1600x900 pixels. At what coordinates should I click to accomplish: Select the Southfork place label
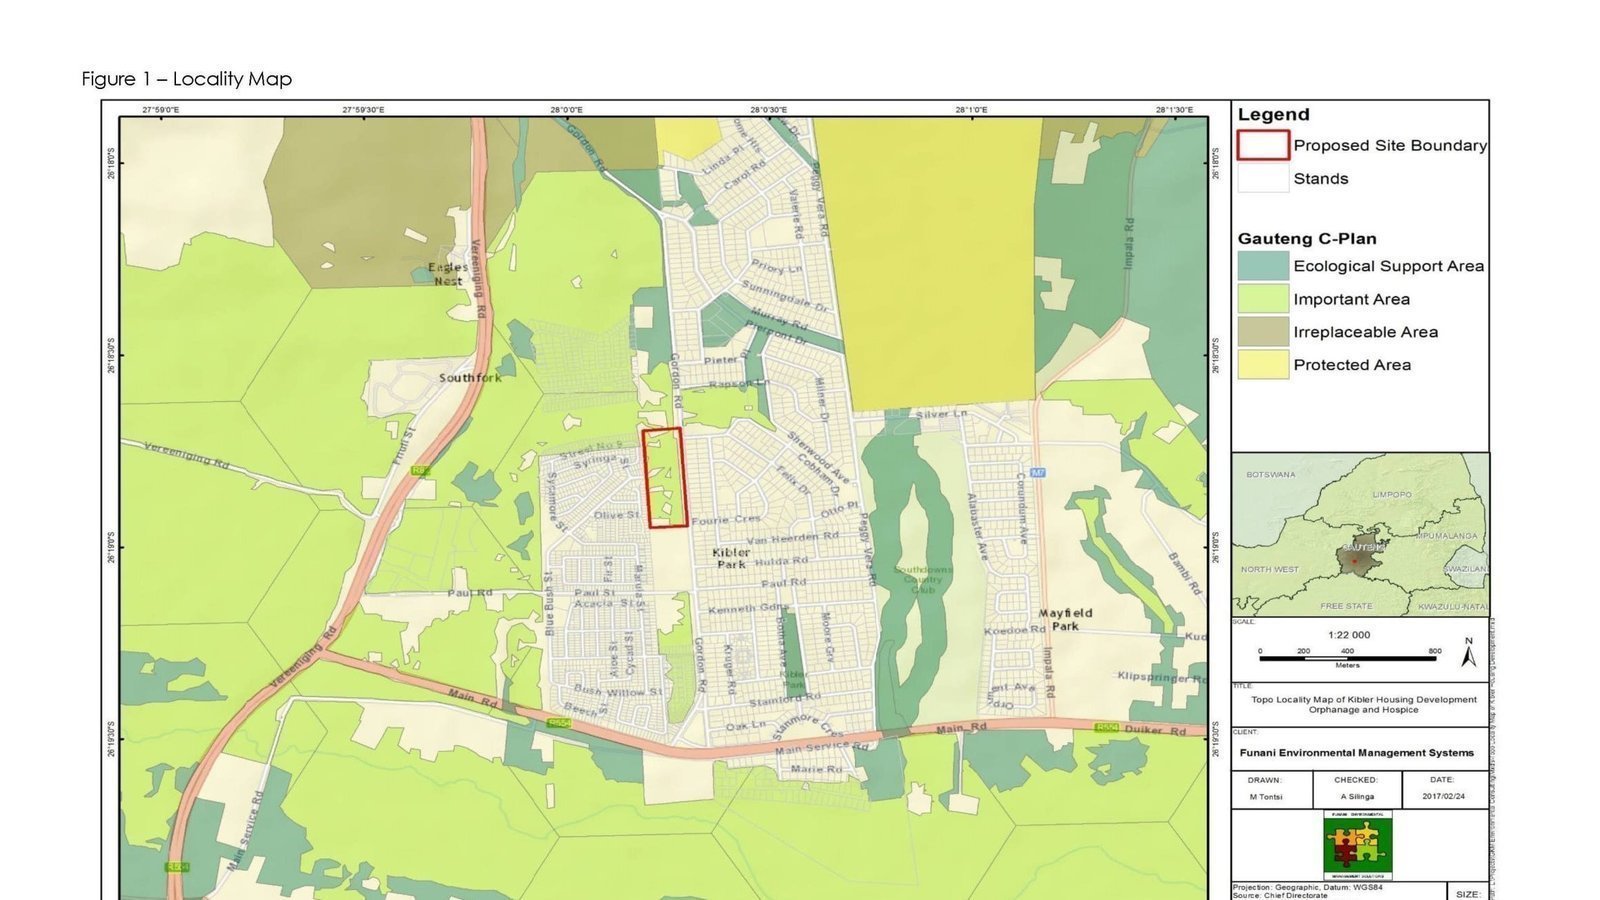click(470, 378)
